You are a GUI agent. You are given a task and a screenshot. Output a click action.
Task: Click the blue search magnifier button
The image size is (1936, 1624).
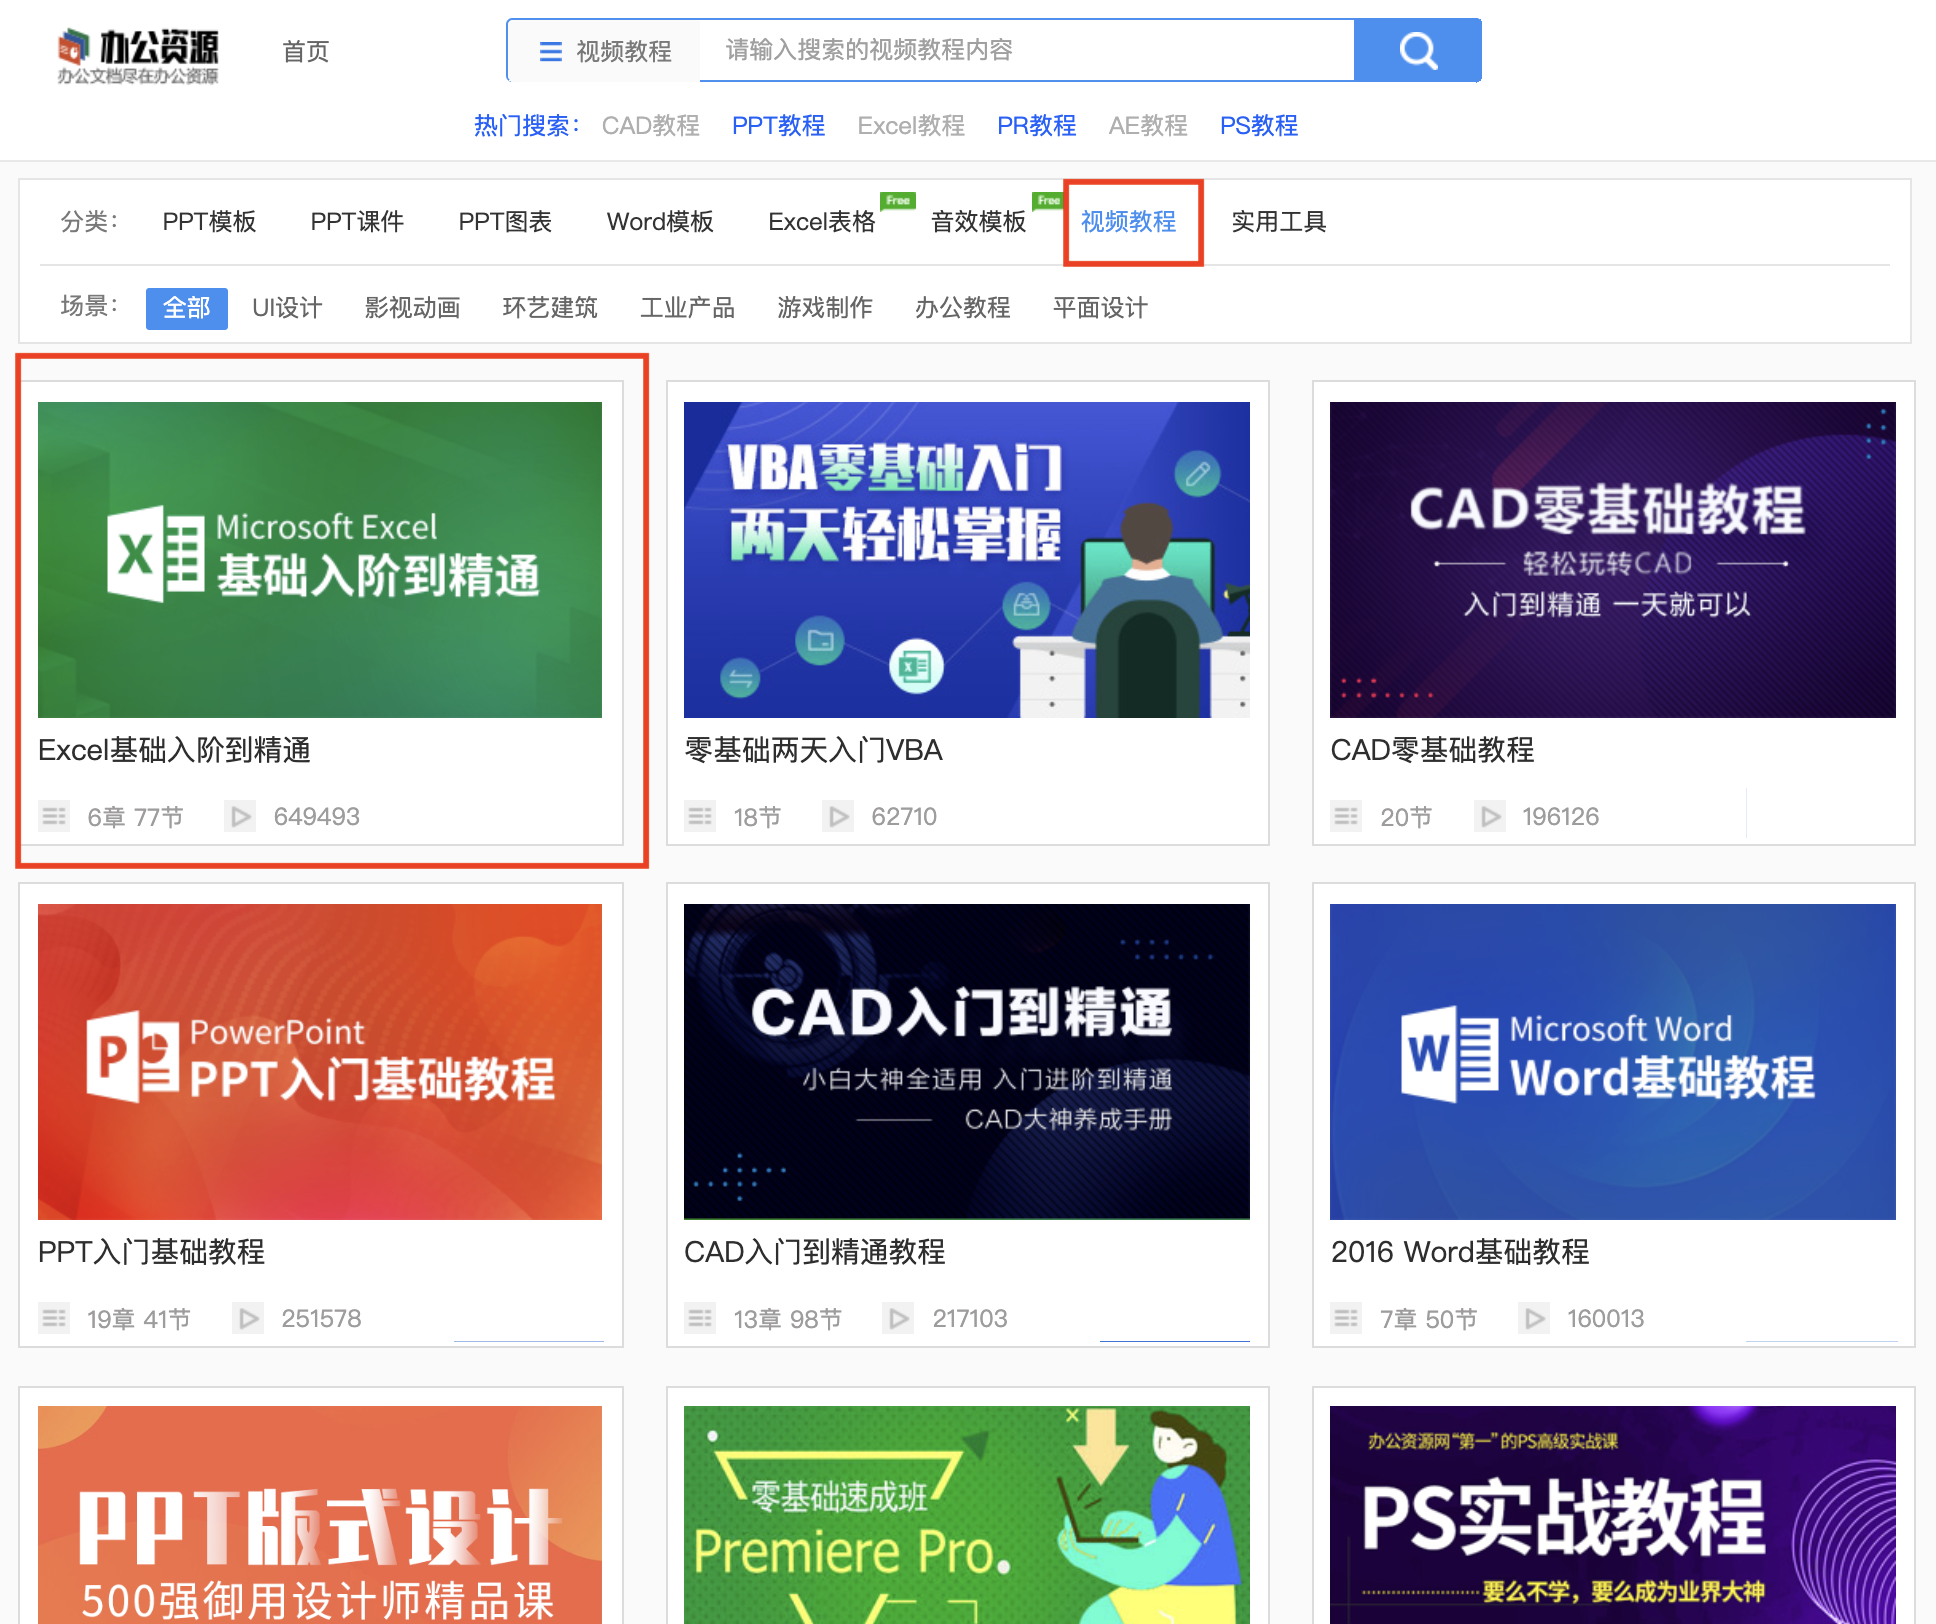1417,50
